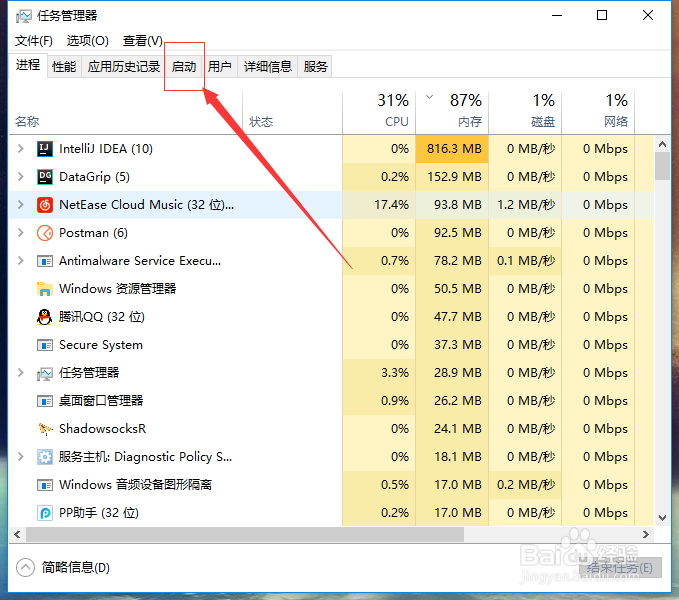Select the Secure System process name
This screenshot has width=679, height=600.
click(101, 345)
